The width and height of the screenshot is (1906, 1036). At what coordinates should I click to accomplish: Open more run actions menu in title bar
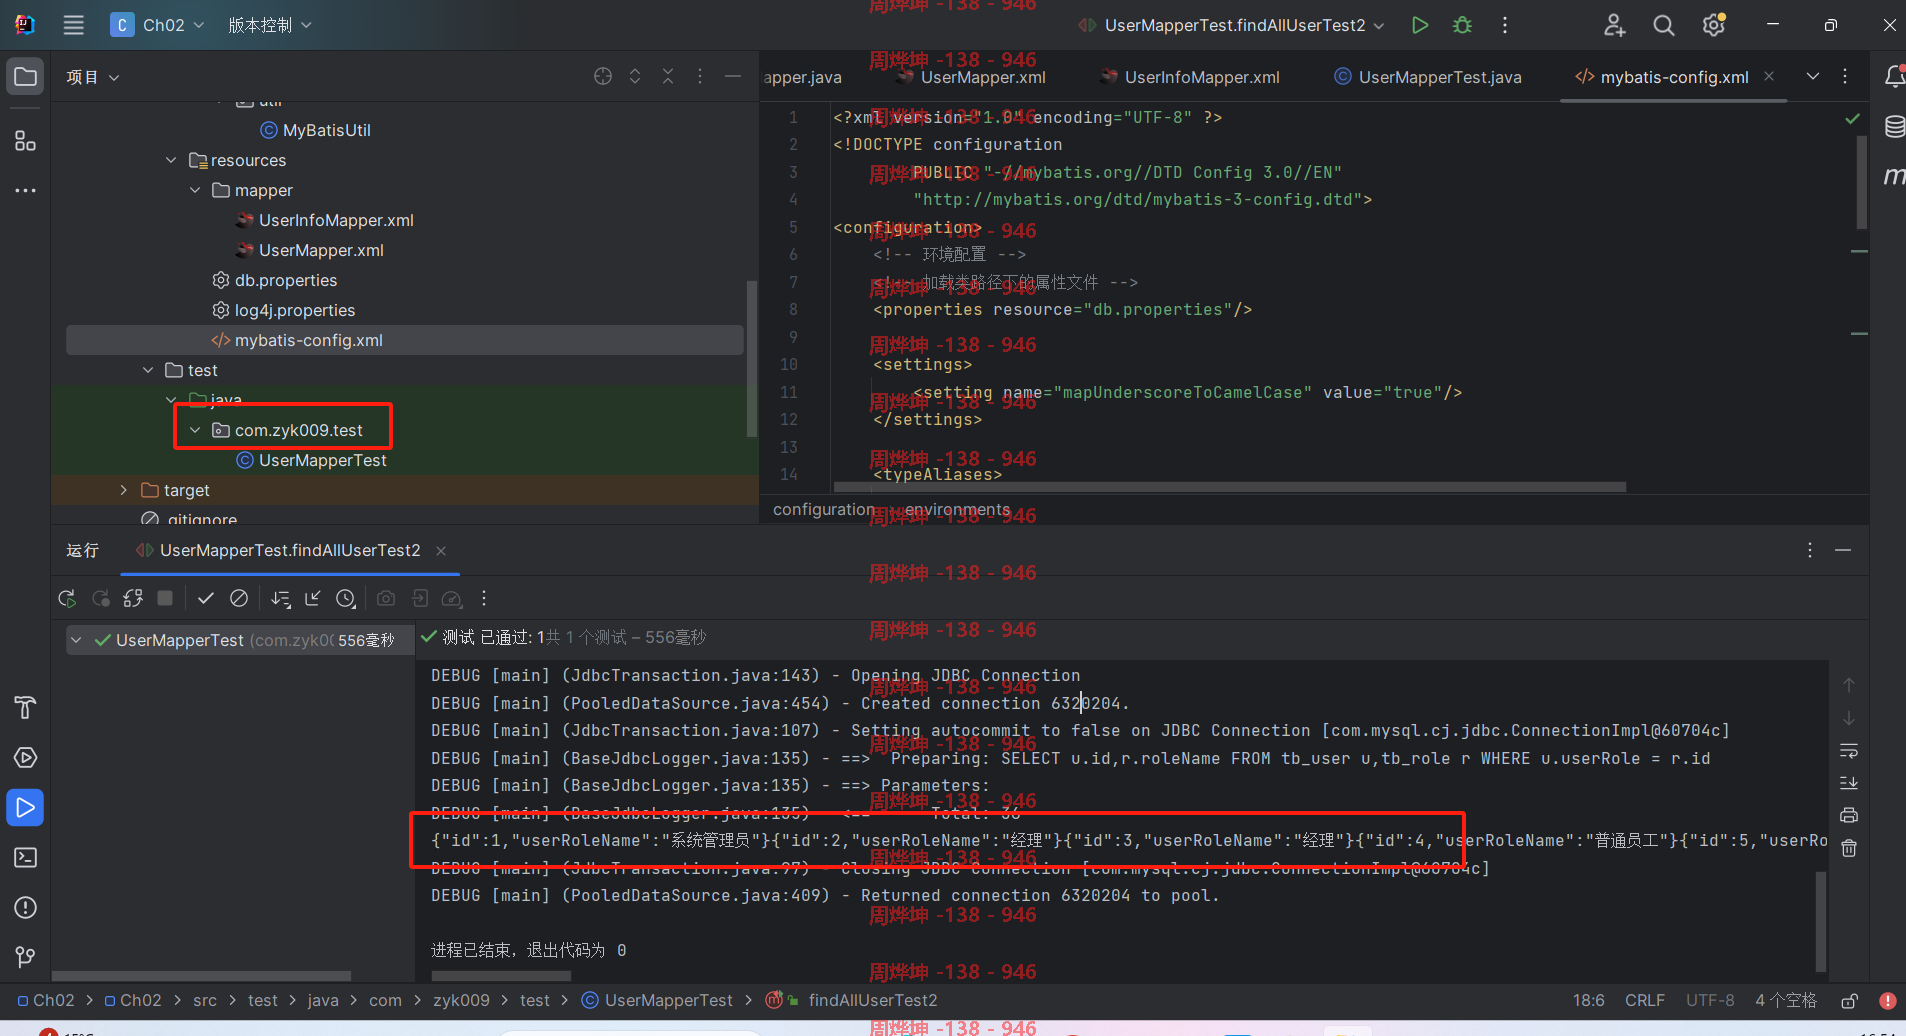(1505, 25)
